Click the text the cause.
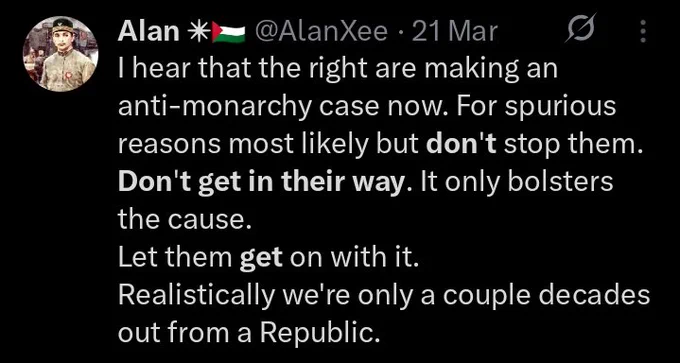This screenshot has height=363, width=680. (185, 220)
